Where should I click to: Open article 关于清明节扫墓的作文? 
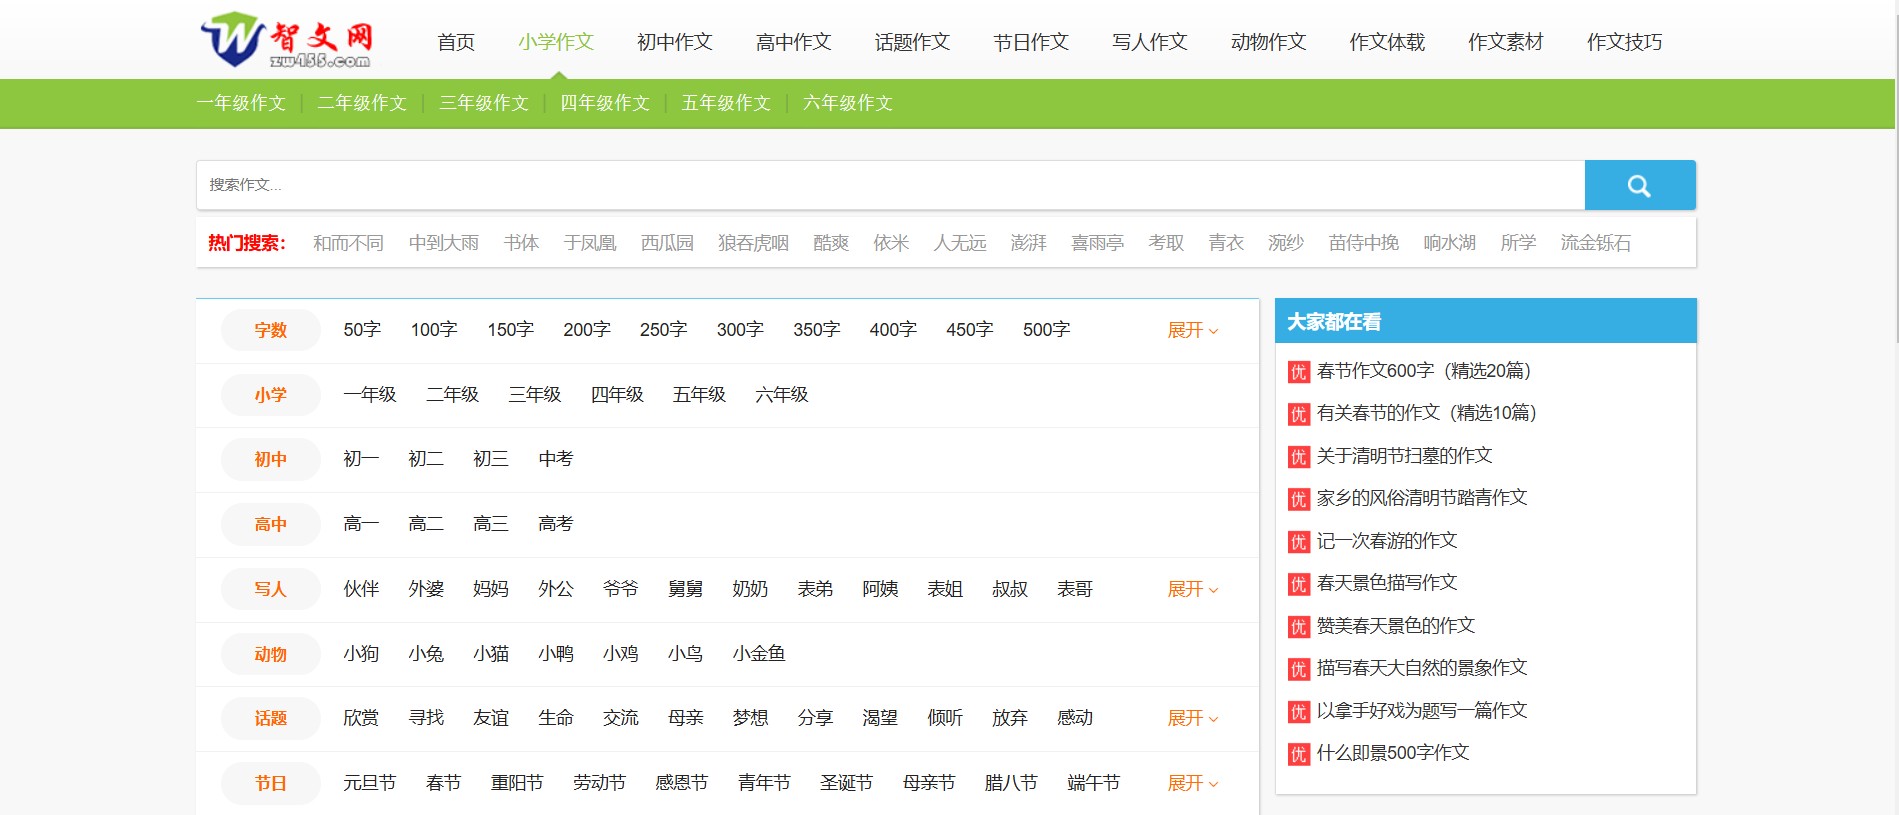coord(1404,456)
